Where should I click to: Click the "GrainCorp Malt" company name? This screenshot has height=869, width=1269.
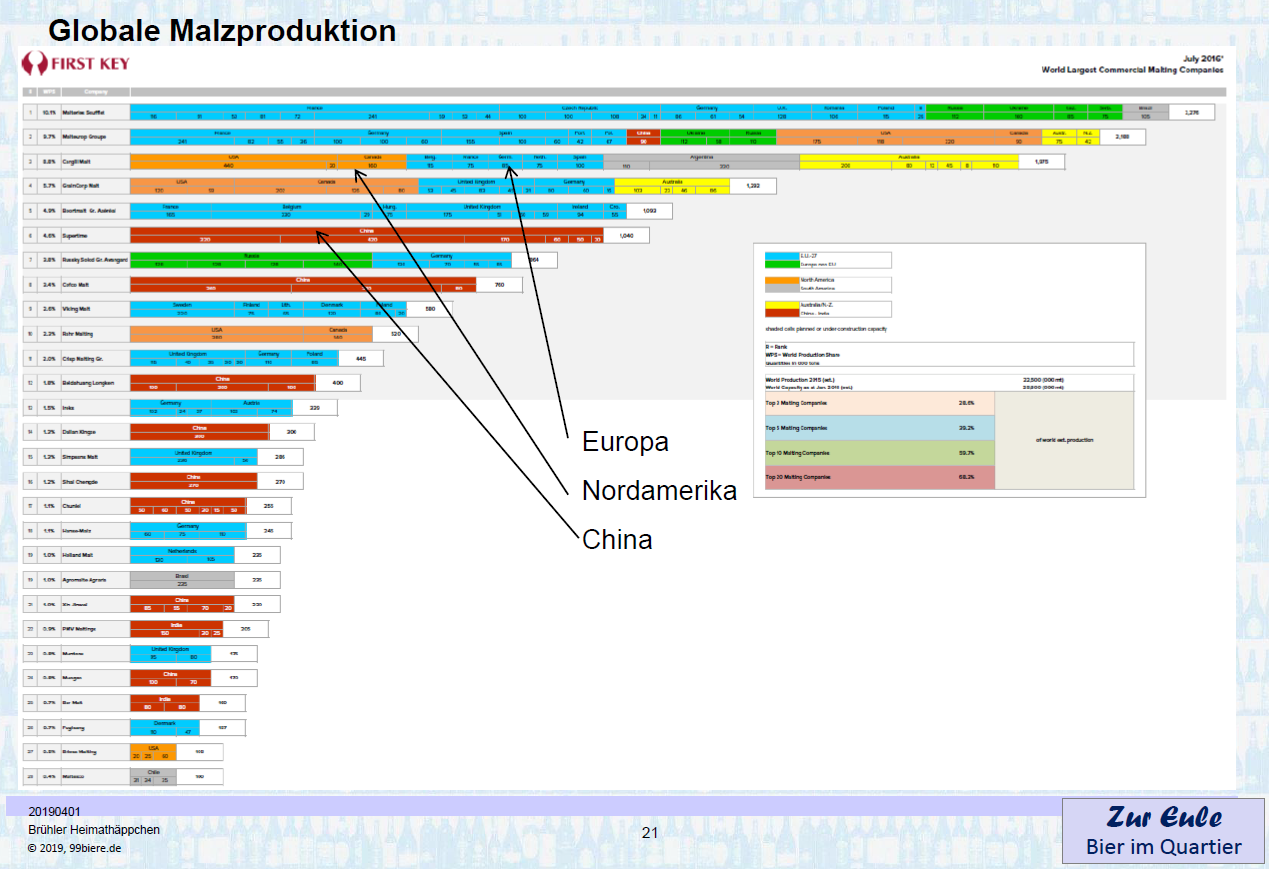[x=81, y=186]
